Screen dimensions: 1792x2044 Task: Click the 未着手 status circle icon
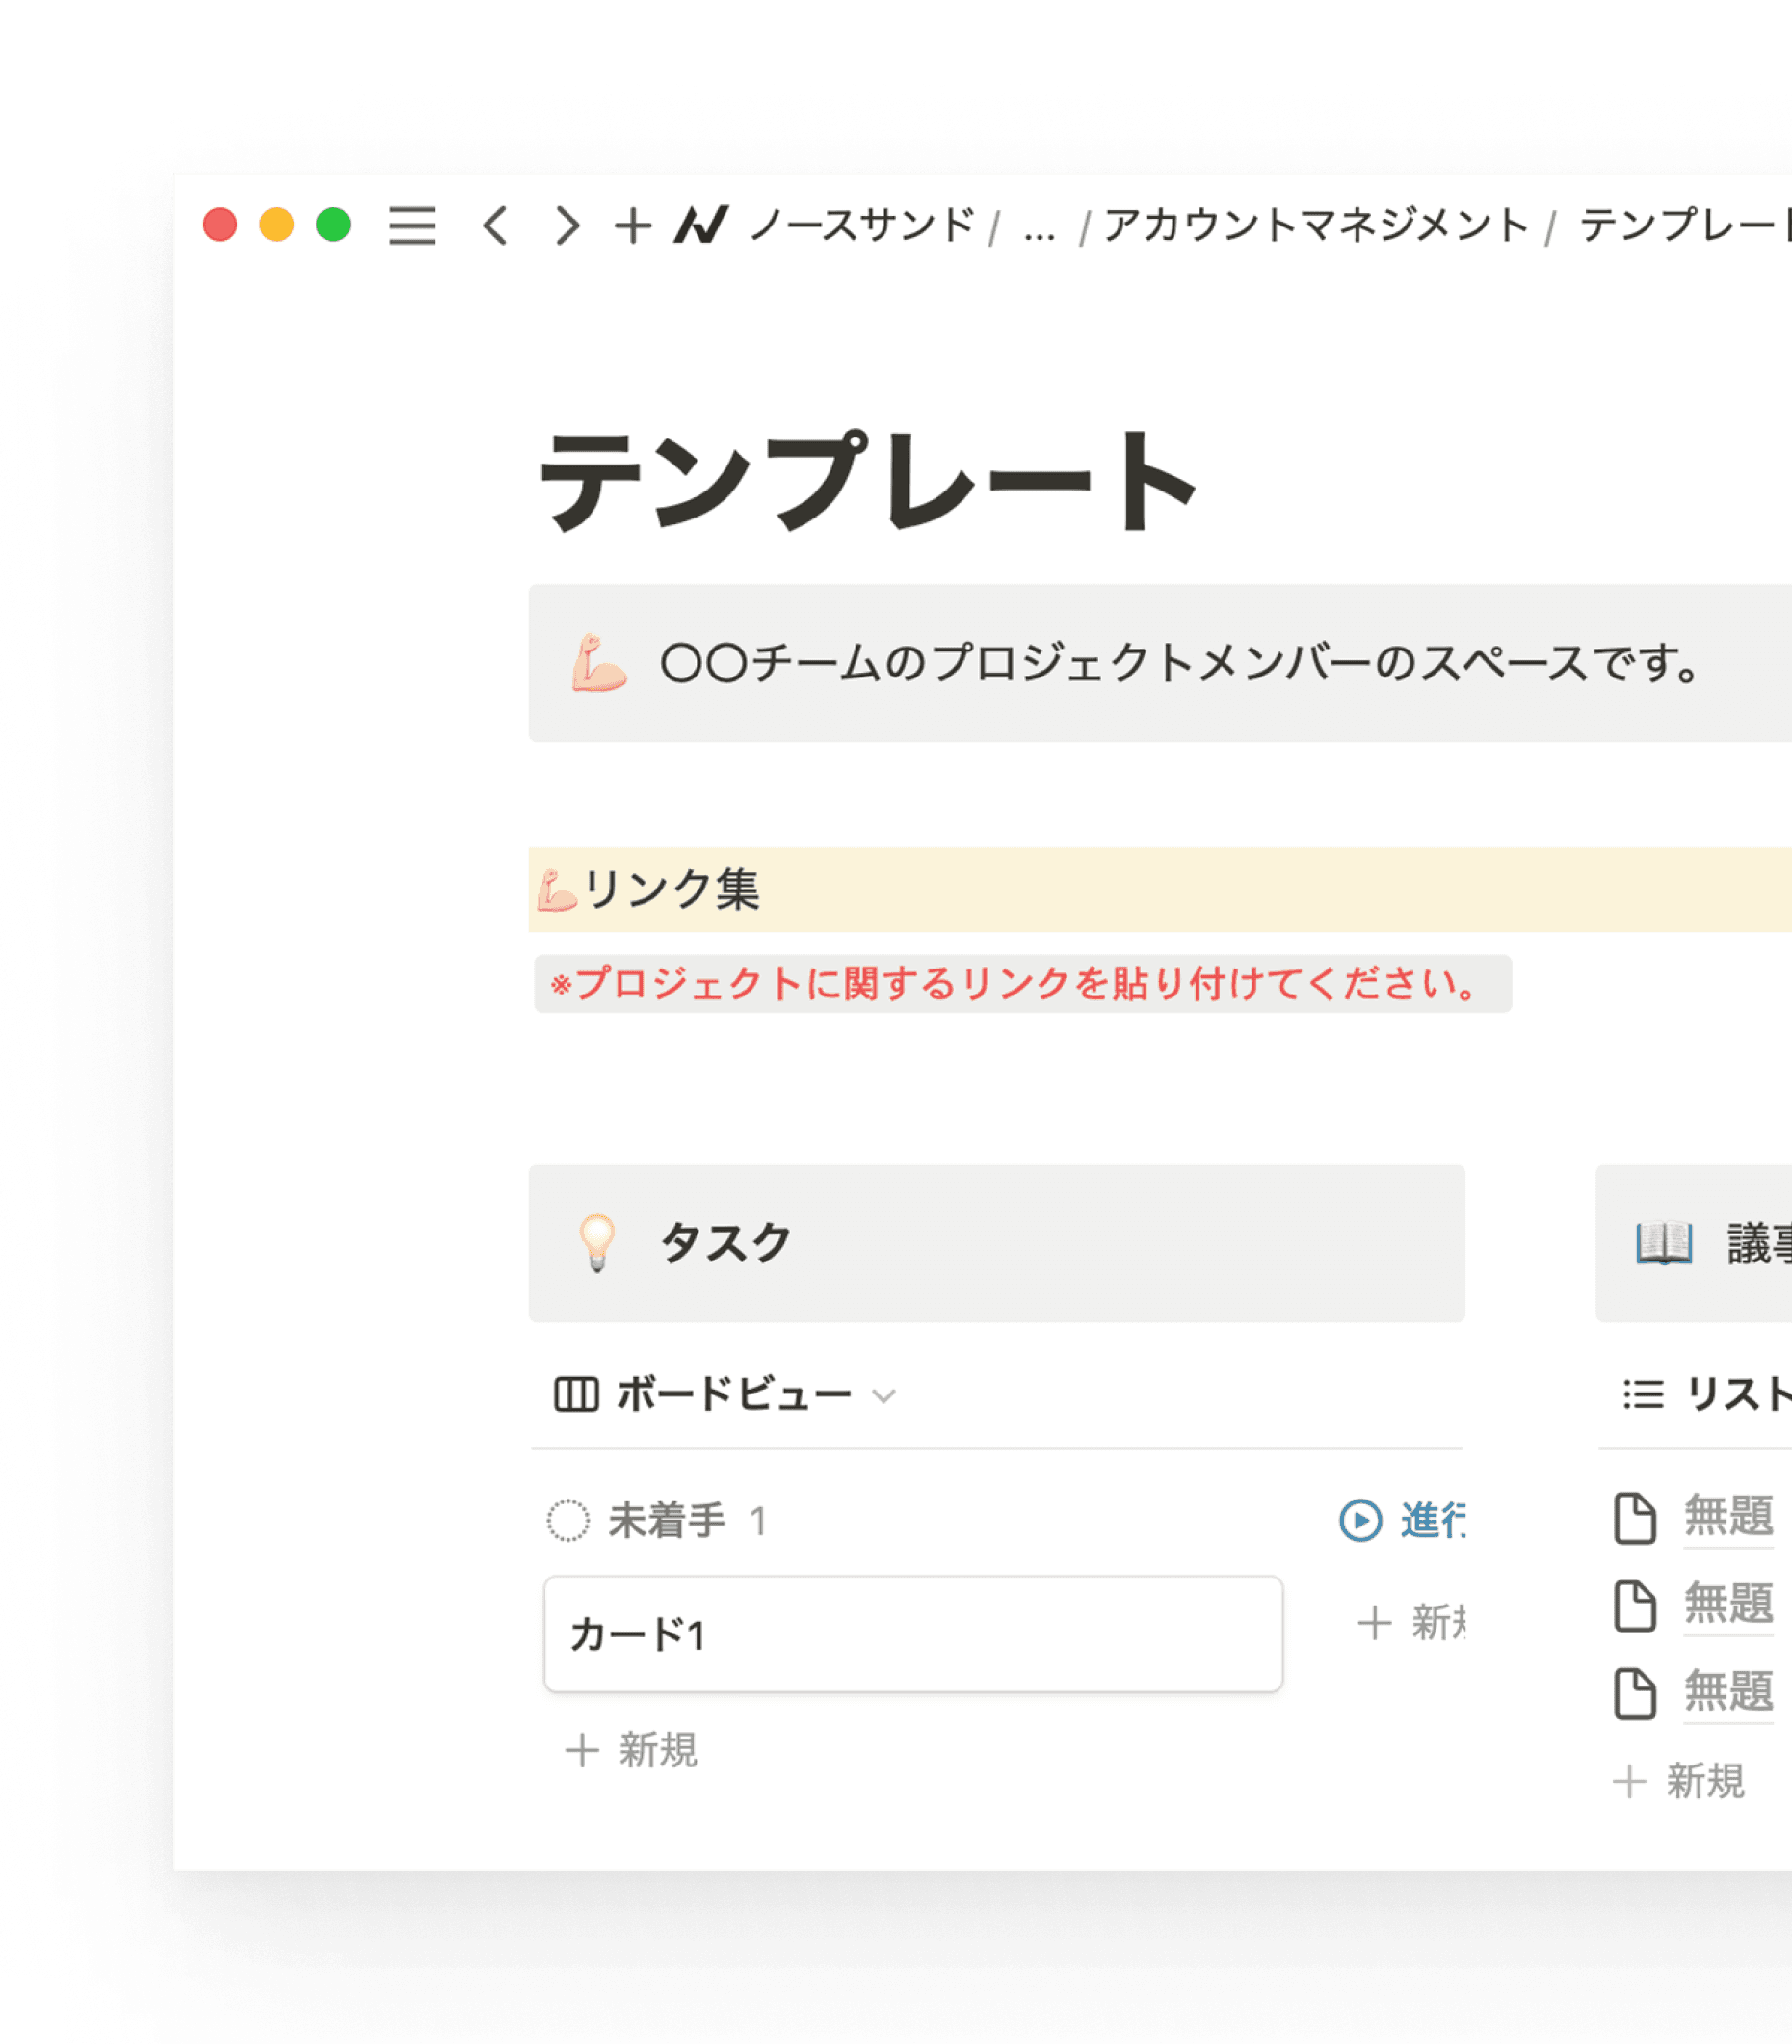(x=567, y=1521)
